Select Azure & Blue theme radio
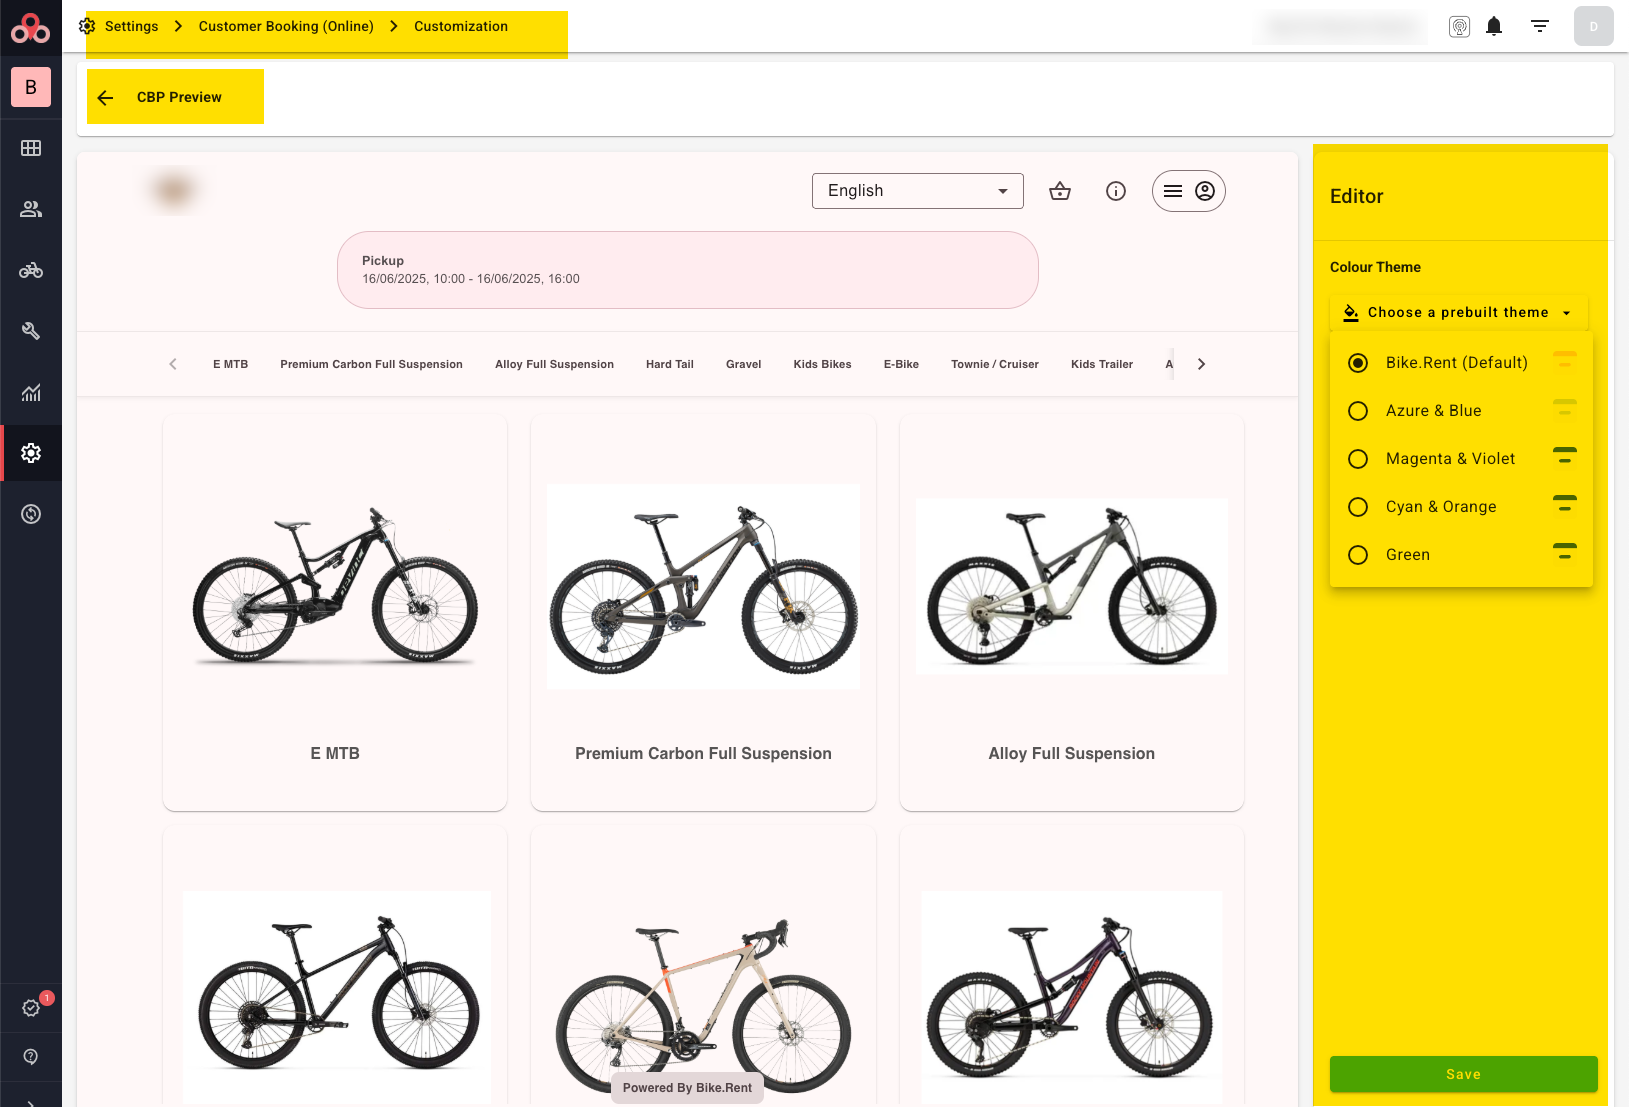1629x1107 pixels. tap(1358, 411)
